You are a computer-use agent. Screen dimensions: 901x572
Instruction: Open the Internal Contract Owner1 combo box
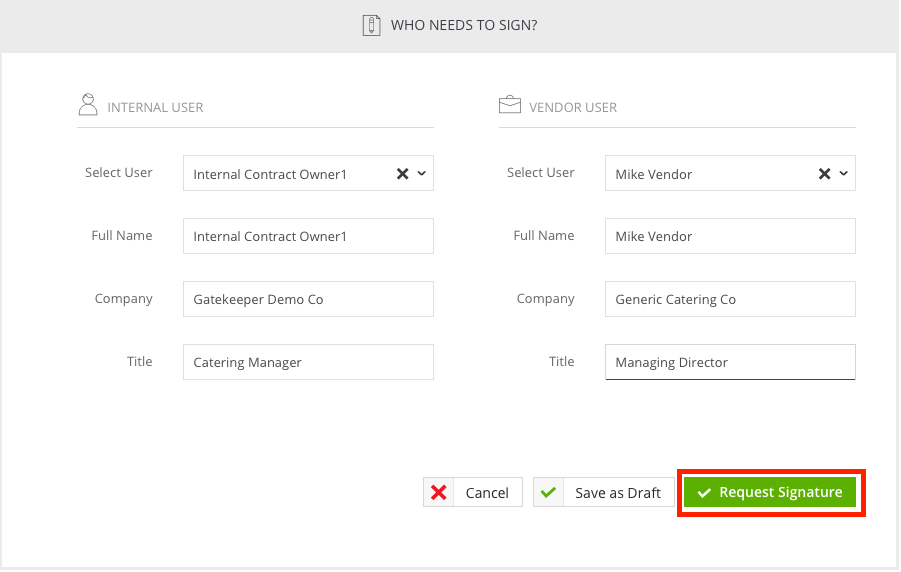coord(308,173)
